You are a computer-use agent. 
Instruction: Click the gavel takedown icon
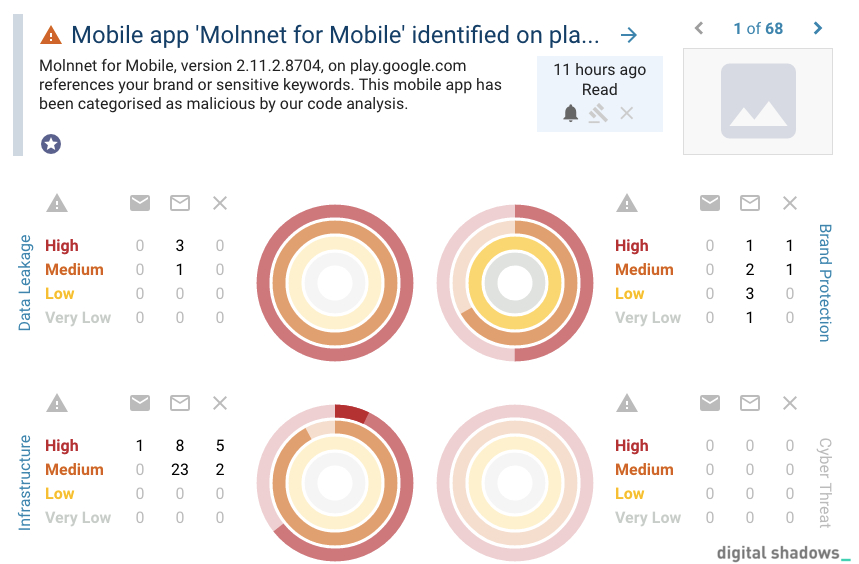(x=598, y=113)
